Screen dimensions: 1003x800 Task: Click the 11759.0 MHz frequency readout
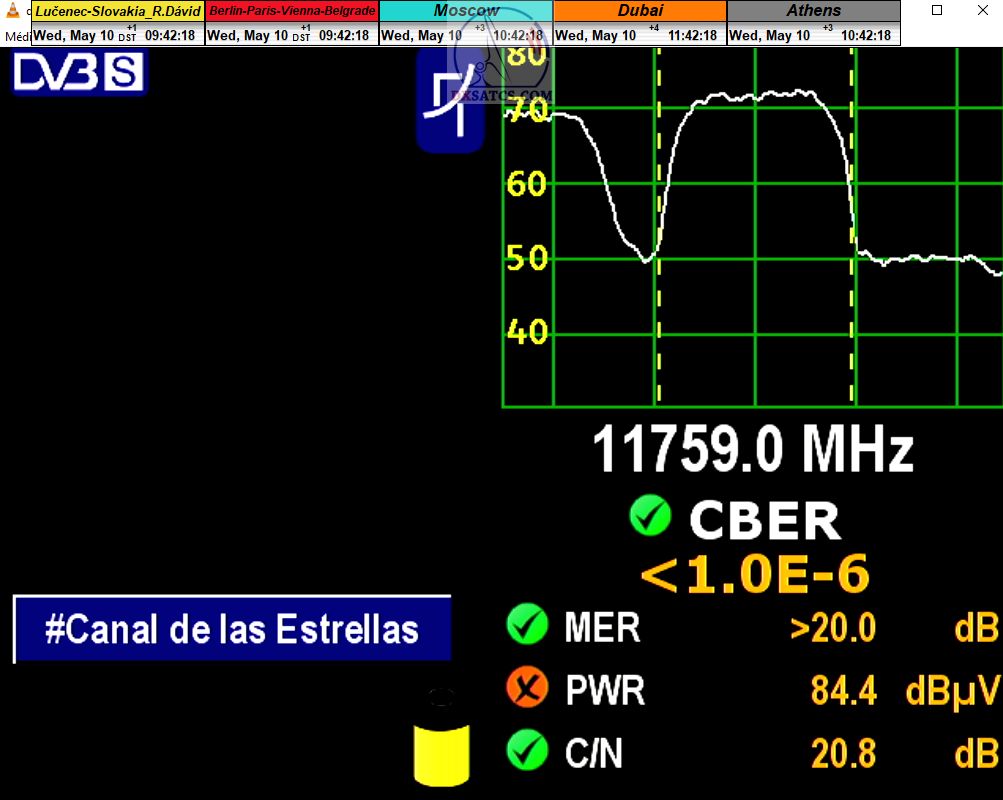tap(753, 450)
